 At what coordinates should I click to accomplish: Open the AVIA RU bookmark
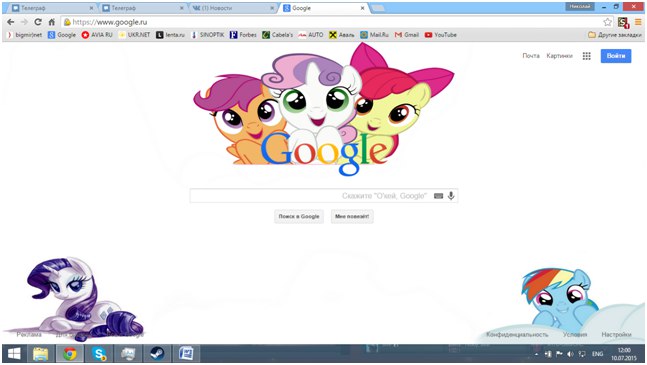pyautogui.click(x=97, y=35)
